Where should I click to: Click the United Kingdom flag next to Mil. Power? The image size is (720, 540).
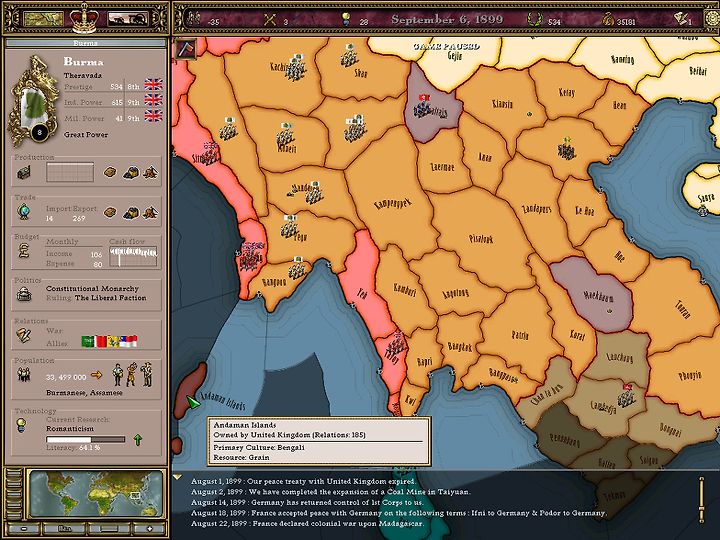[x=153, y=116]
